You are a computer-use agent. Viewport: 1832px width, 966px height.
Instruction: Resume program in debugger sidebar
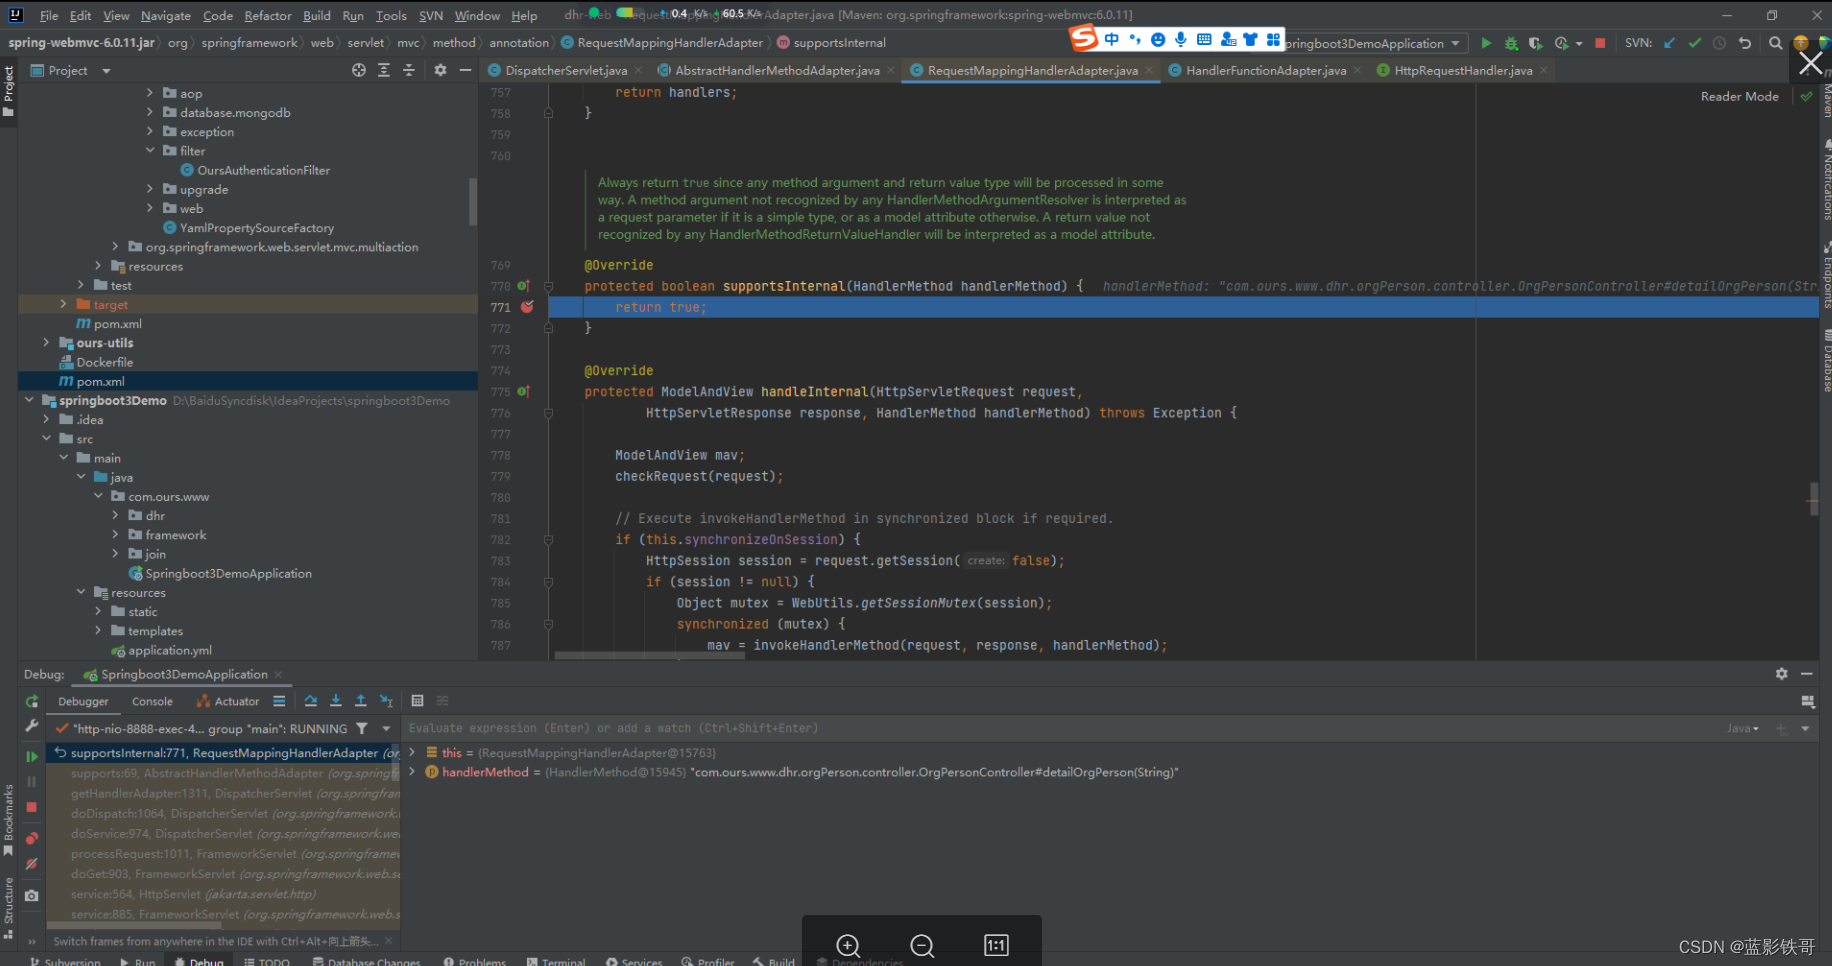[32, 756]
